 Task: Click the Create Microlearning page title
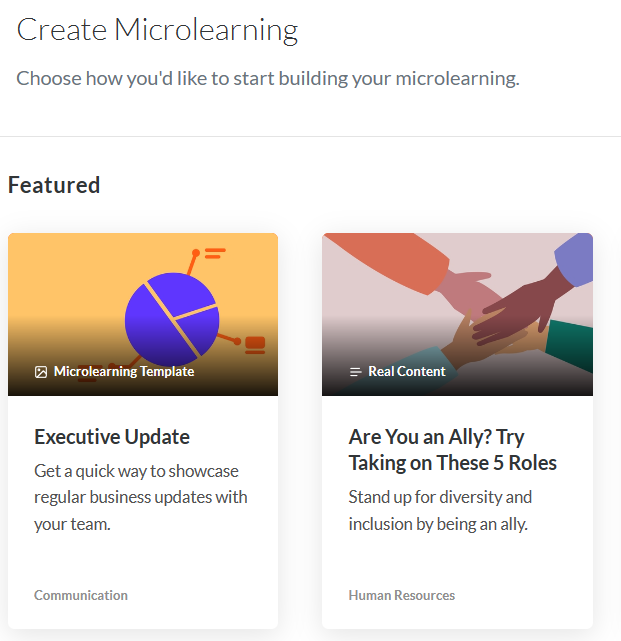[x=157, y=30]
